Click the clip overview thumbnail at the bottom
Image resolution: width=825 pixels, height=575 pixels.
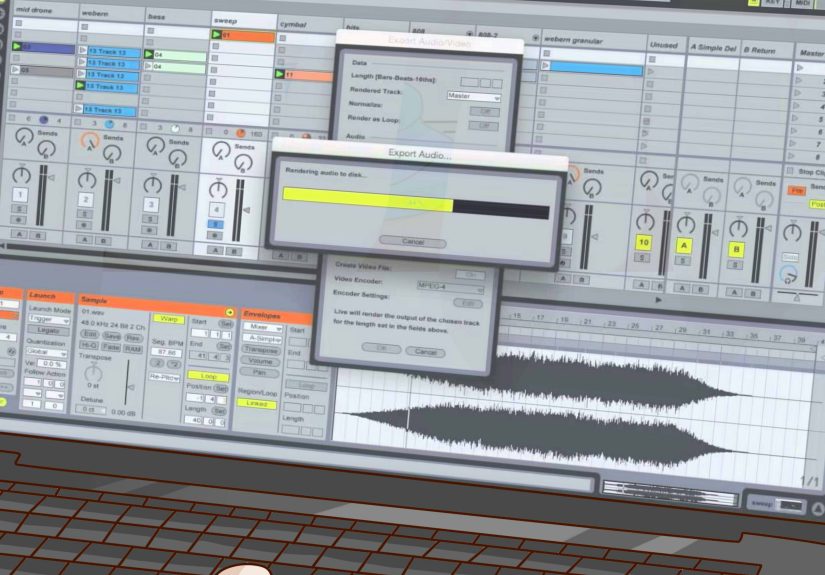tap(669, 495)
